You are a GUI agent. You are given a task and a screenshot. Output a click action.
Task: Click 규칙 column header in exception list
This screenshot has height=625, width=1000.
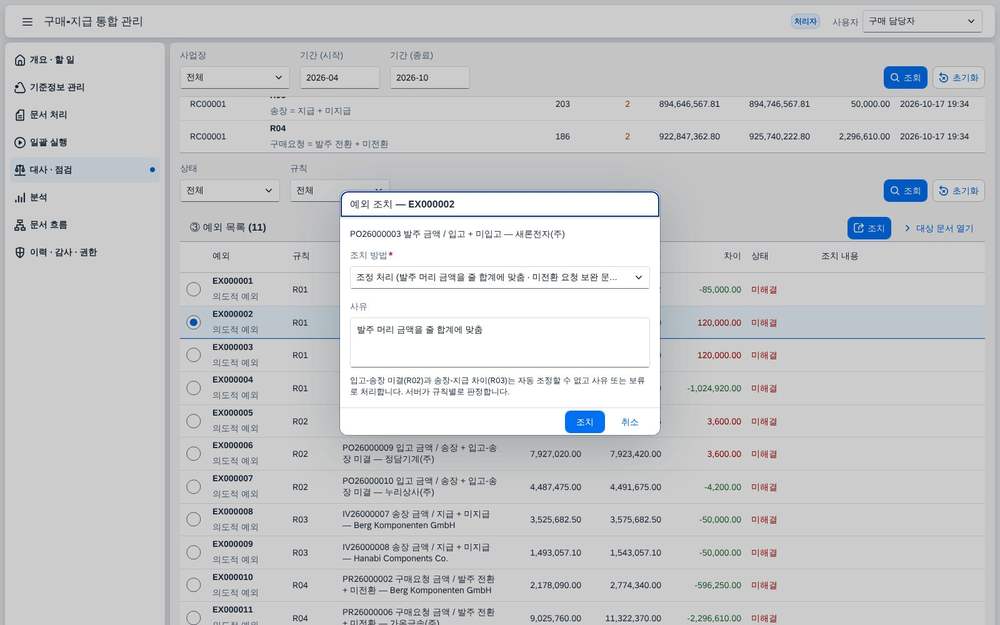coord(300,256)
